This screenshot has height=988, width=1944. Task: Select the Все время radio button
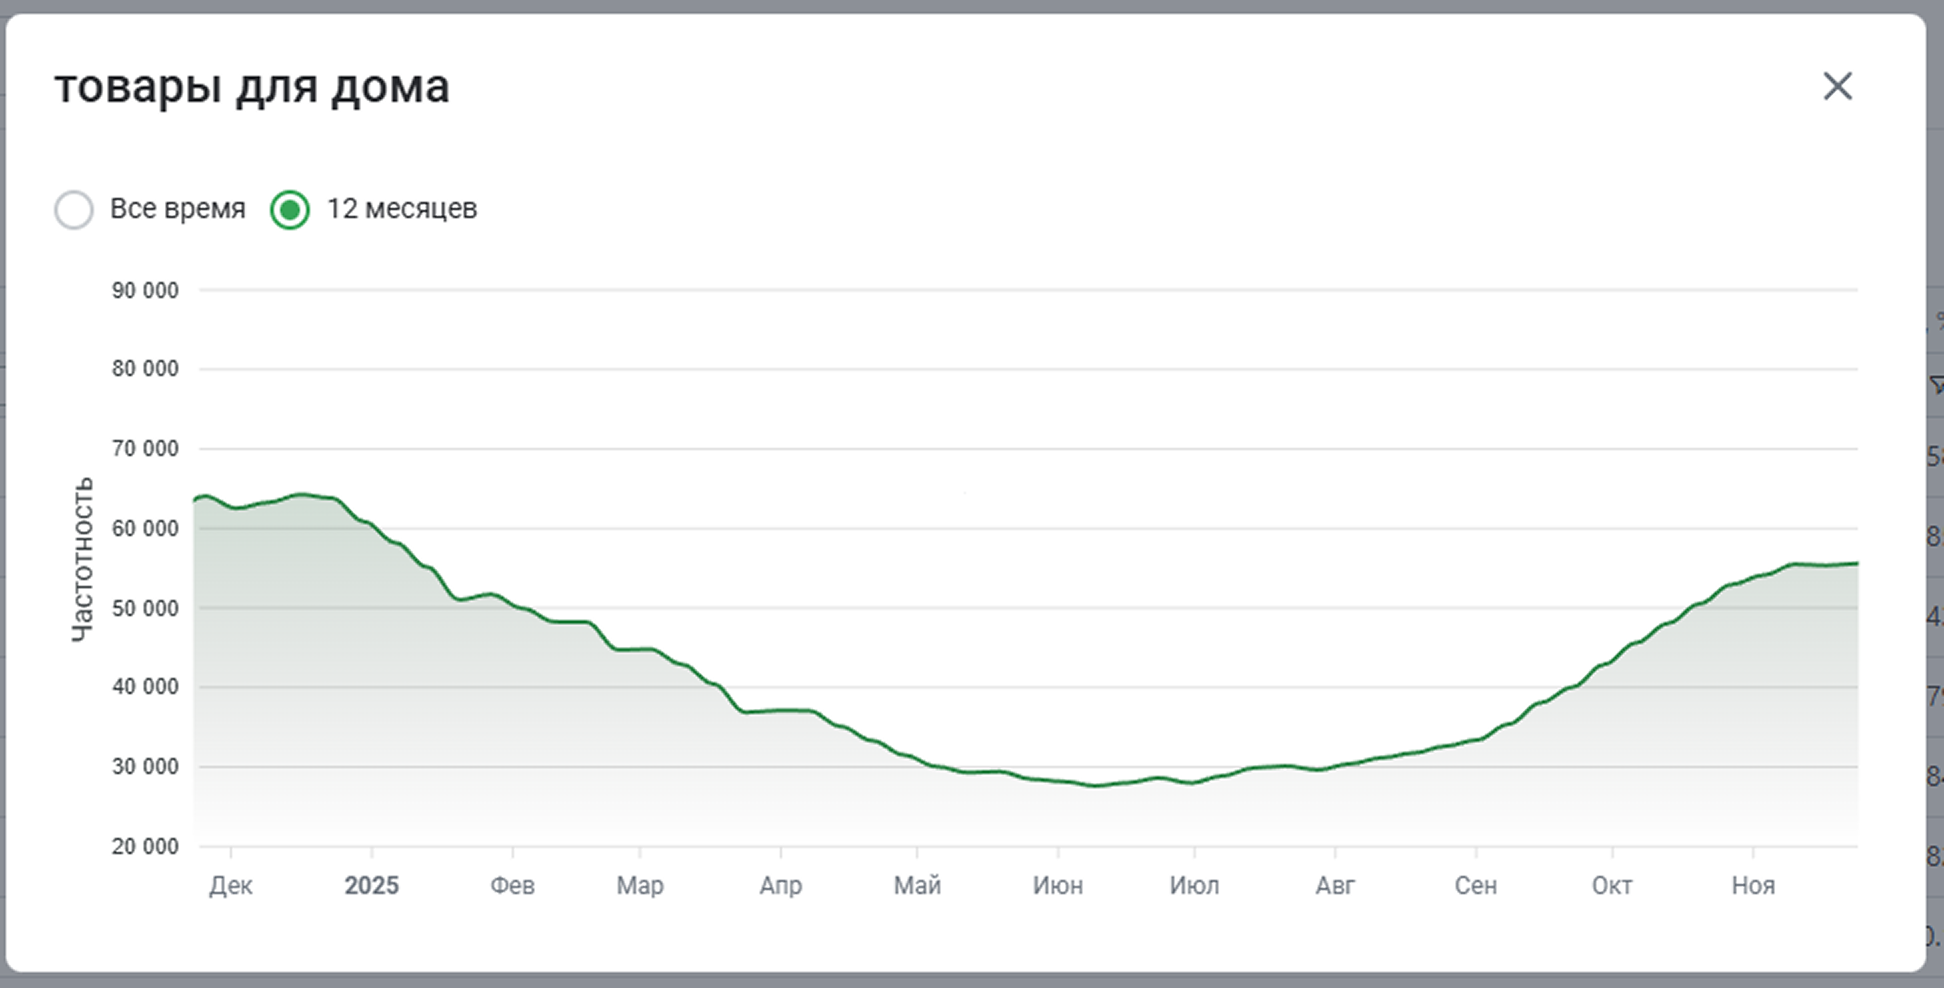tap(74, 210)
